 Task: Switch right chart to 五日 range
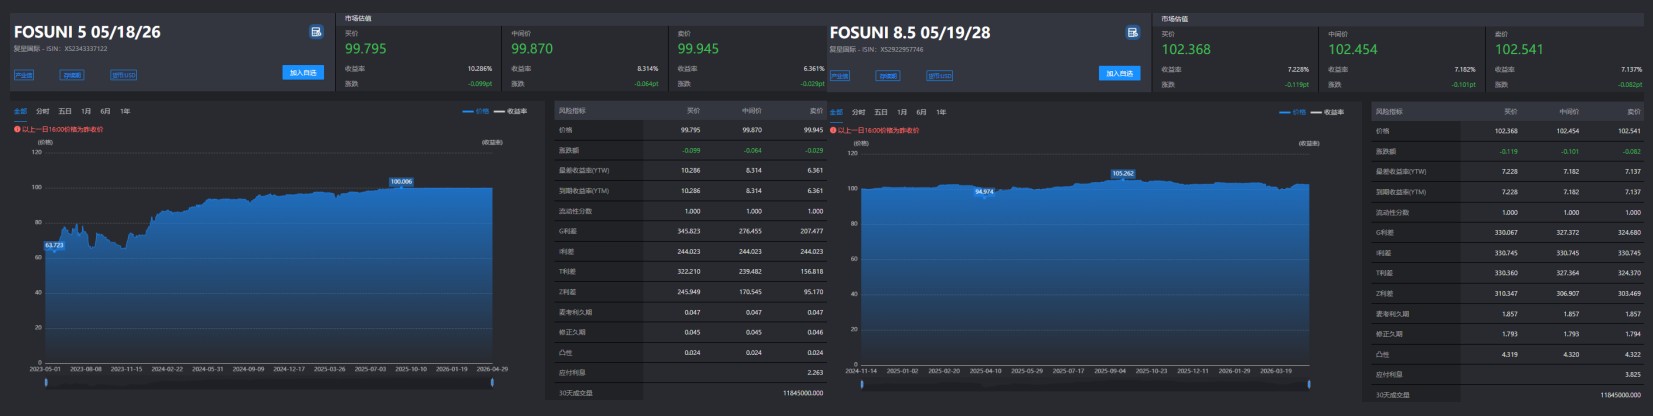(x=880, y=112)
